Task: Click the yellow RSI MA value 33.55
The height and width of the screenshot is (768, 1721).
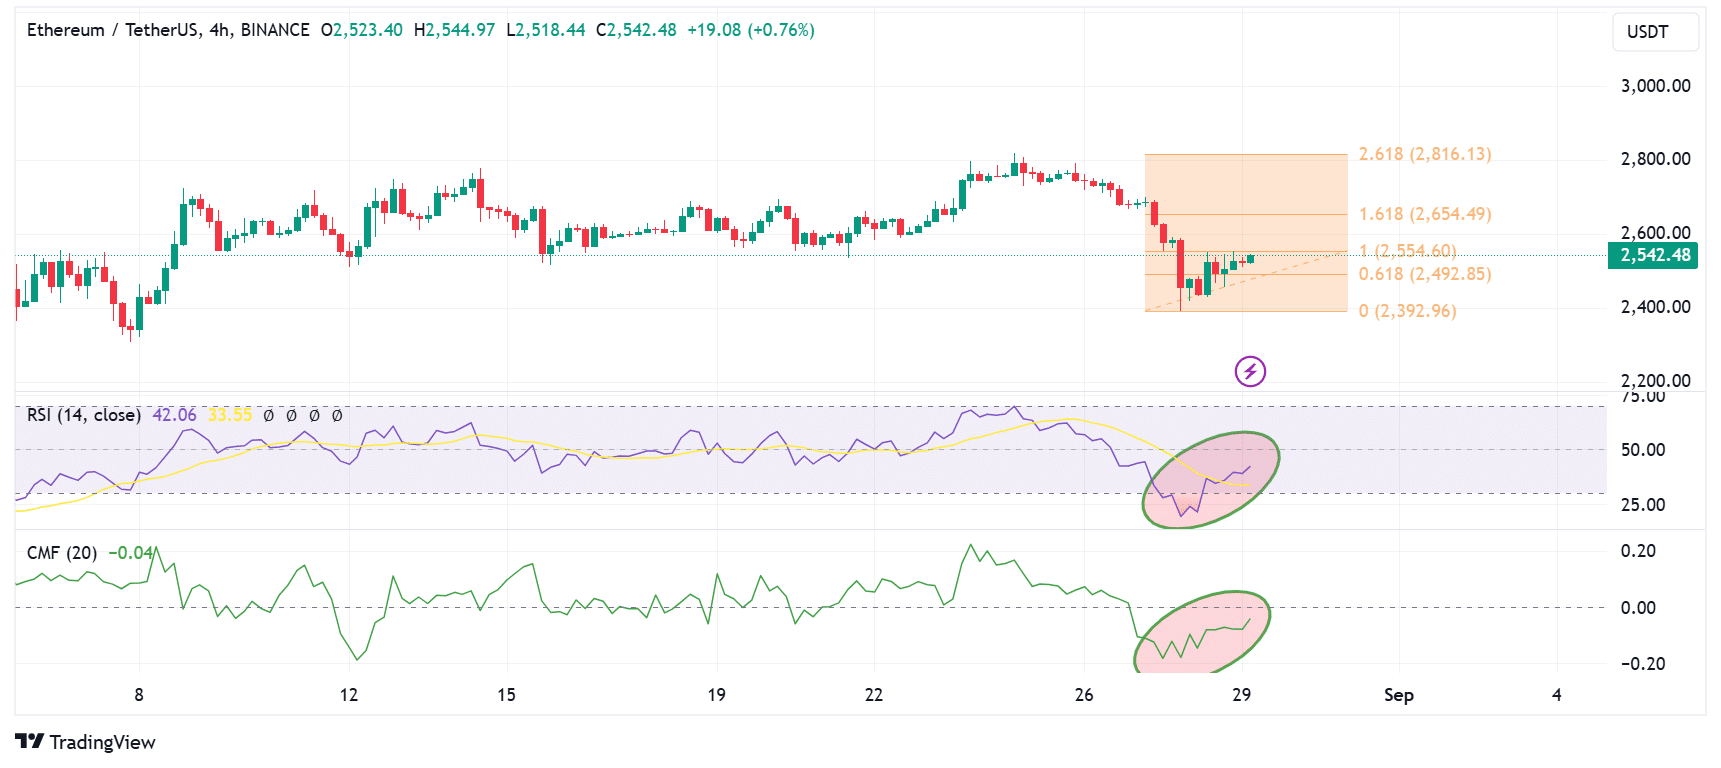Action: click(230, 415)
